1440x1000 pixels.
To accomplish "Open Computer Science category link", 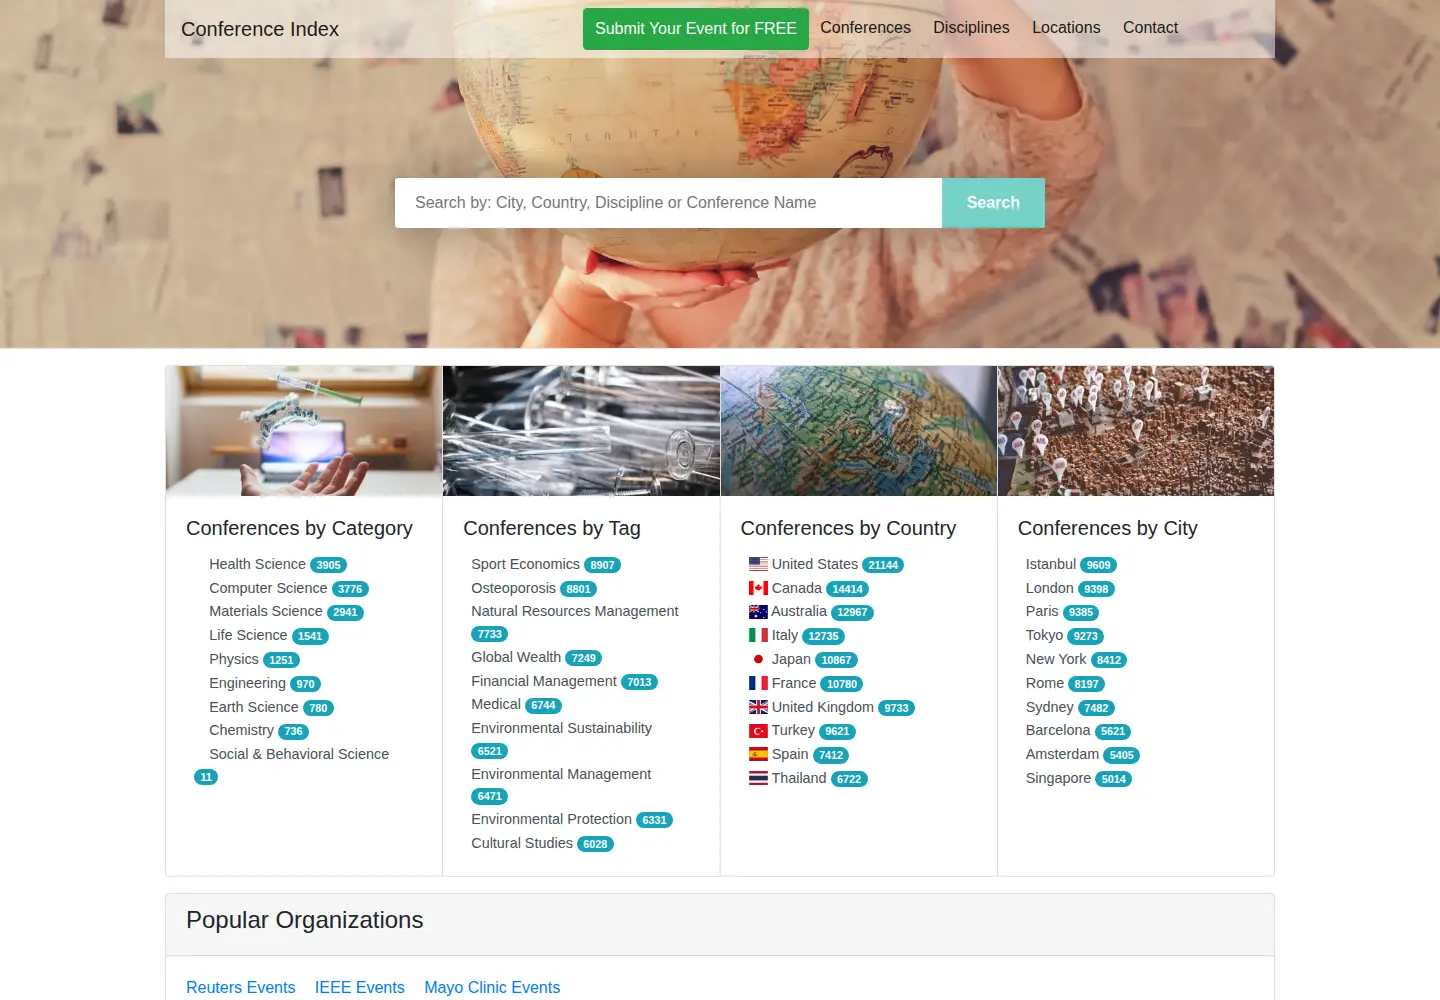I will (x=268, y=588).
